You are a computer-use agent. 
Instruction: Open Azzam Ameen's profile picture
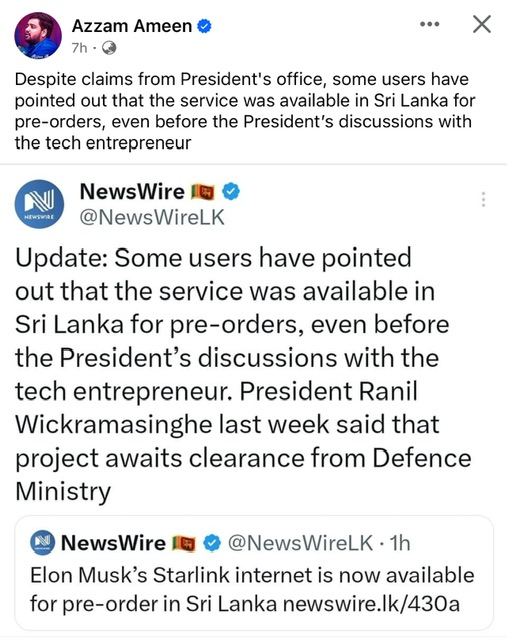[38, 35]
